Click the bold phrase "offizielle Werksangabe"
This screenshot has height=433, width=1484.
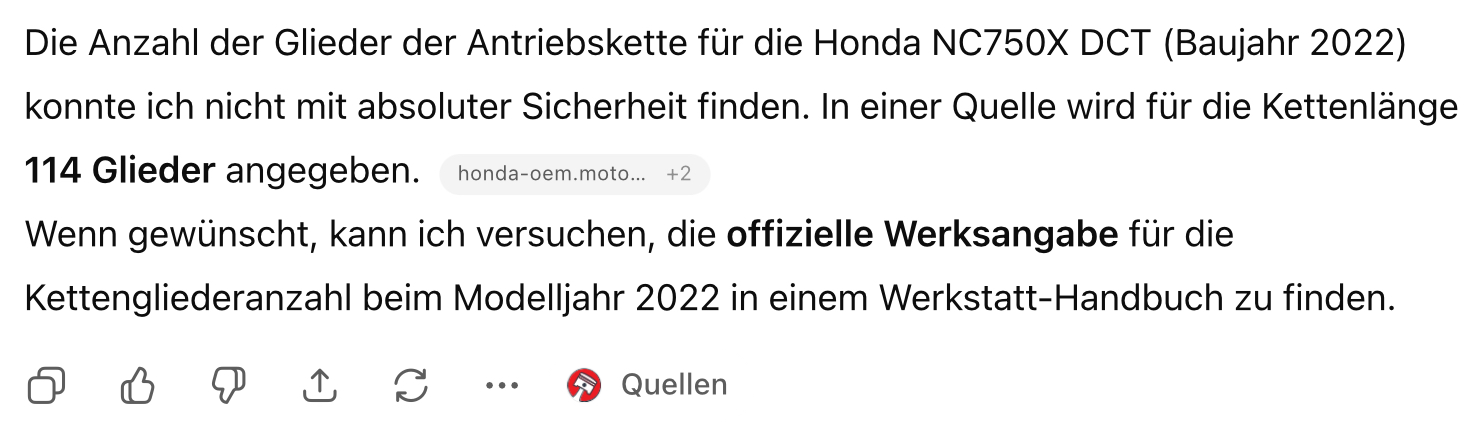922,236
